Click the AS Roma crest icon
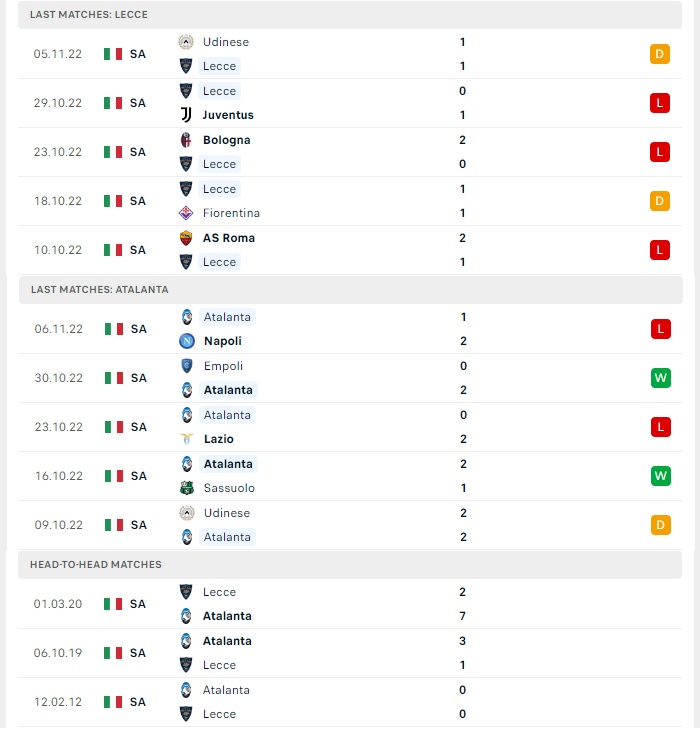The image size is (700, 729). (x=186, y=238)
